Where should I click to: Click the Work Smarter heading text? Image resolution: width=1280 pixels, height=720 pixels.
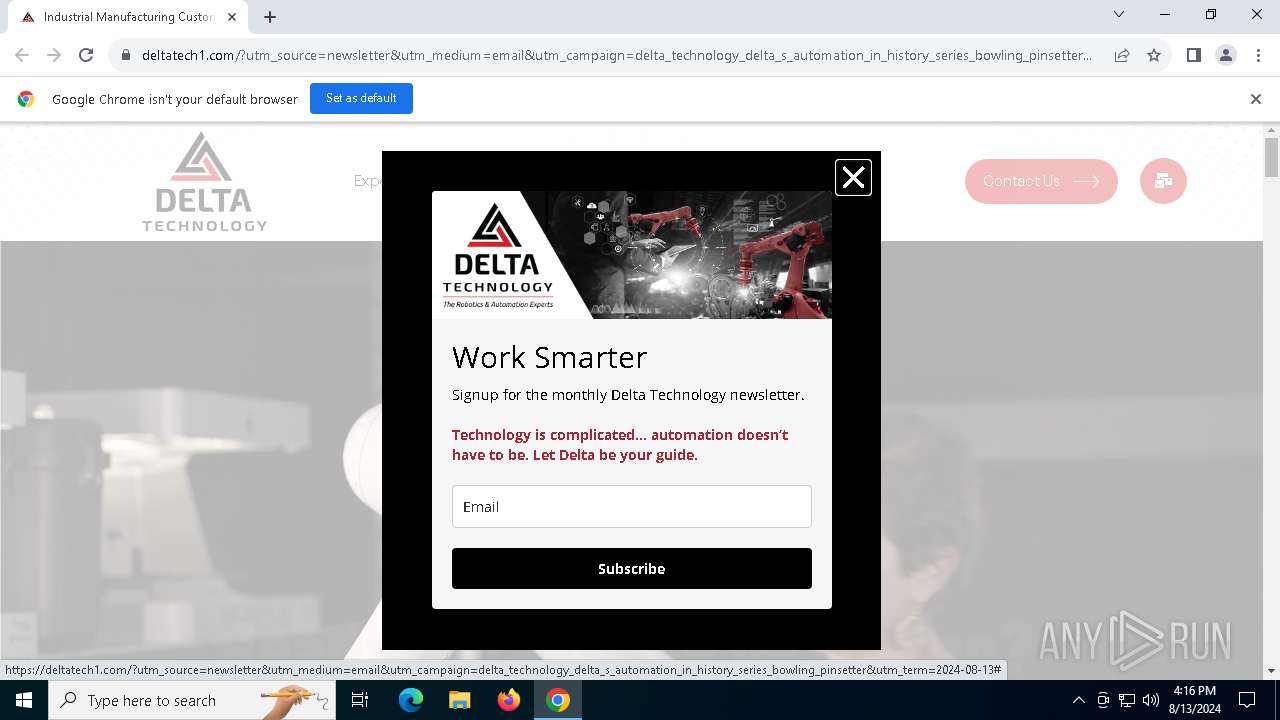[x=549, y=357]
